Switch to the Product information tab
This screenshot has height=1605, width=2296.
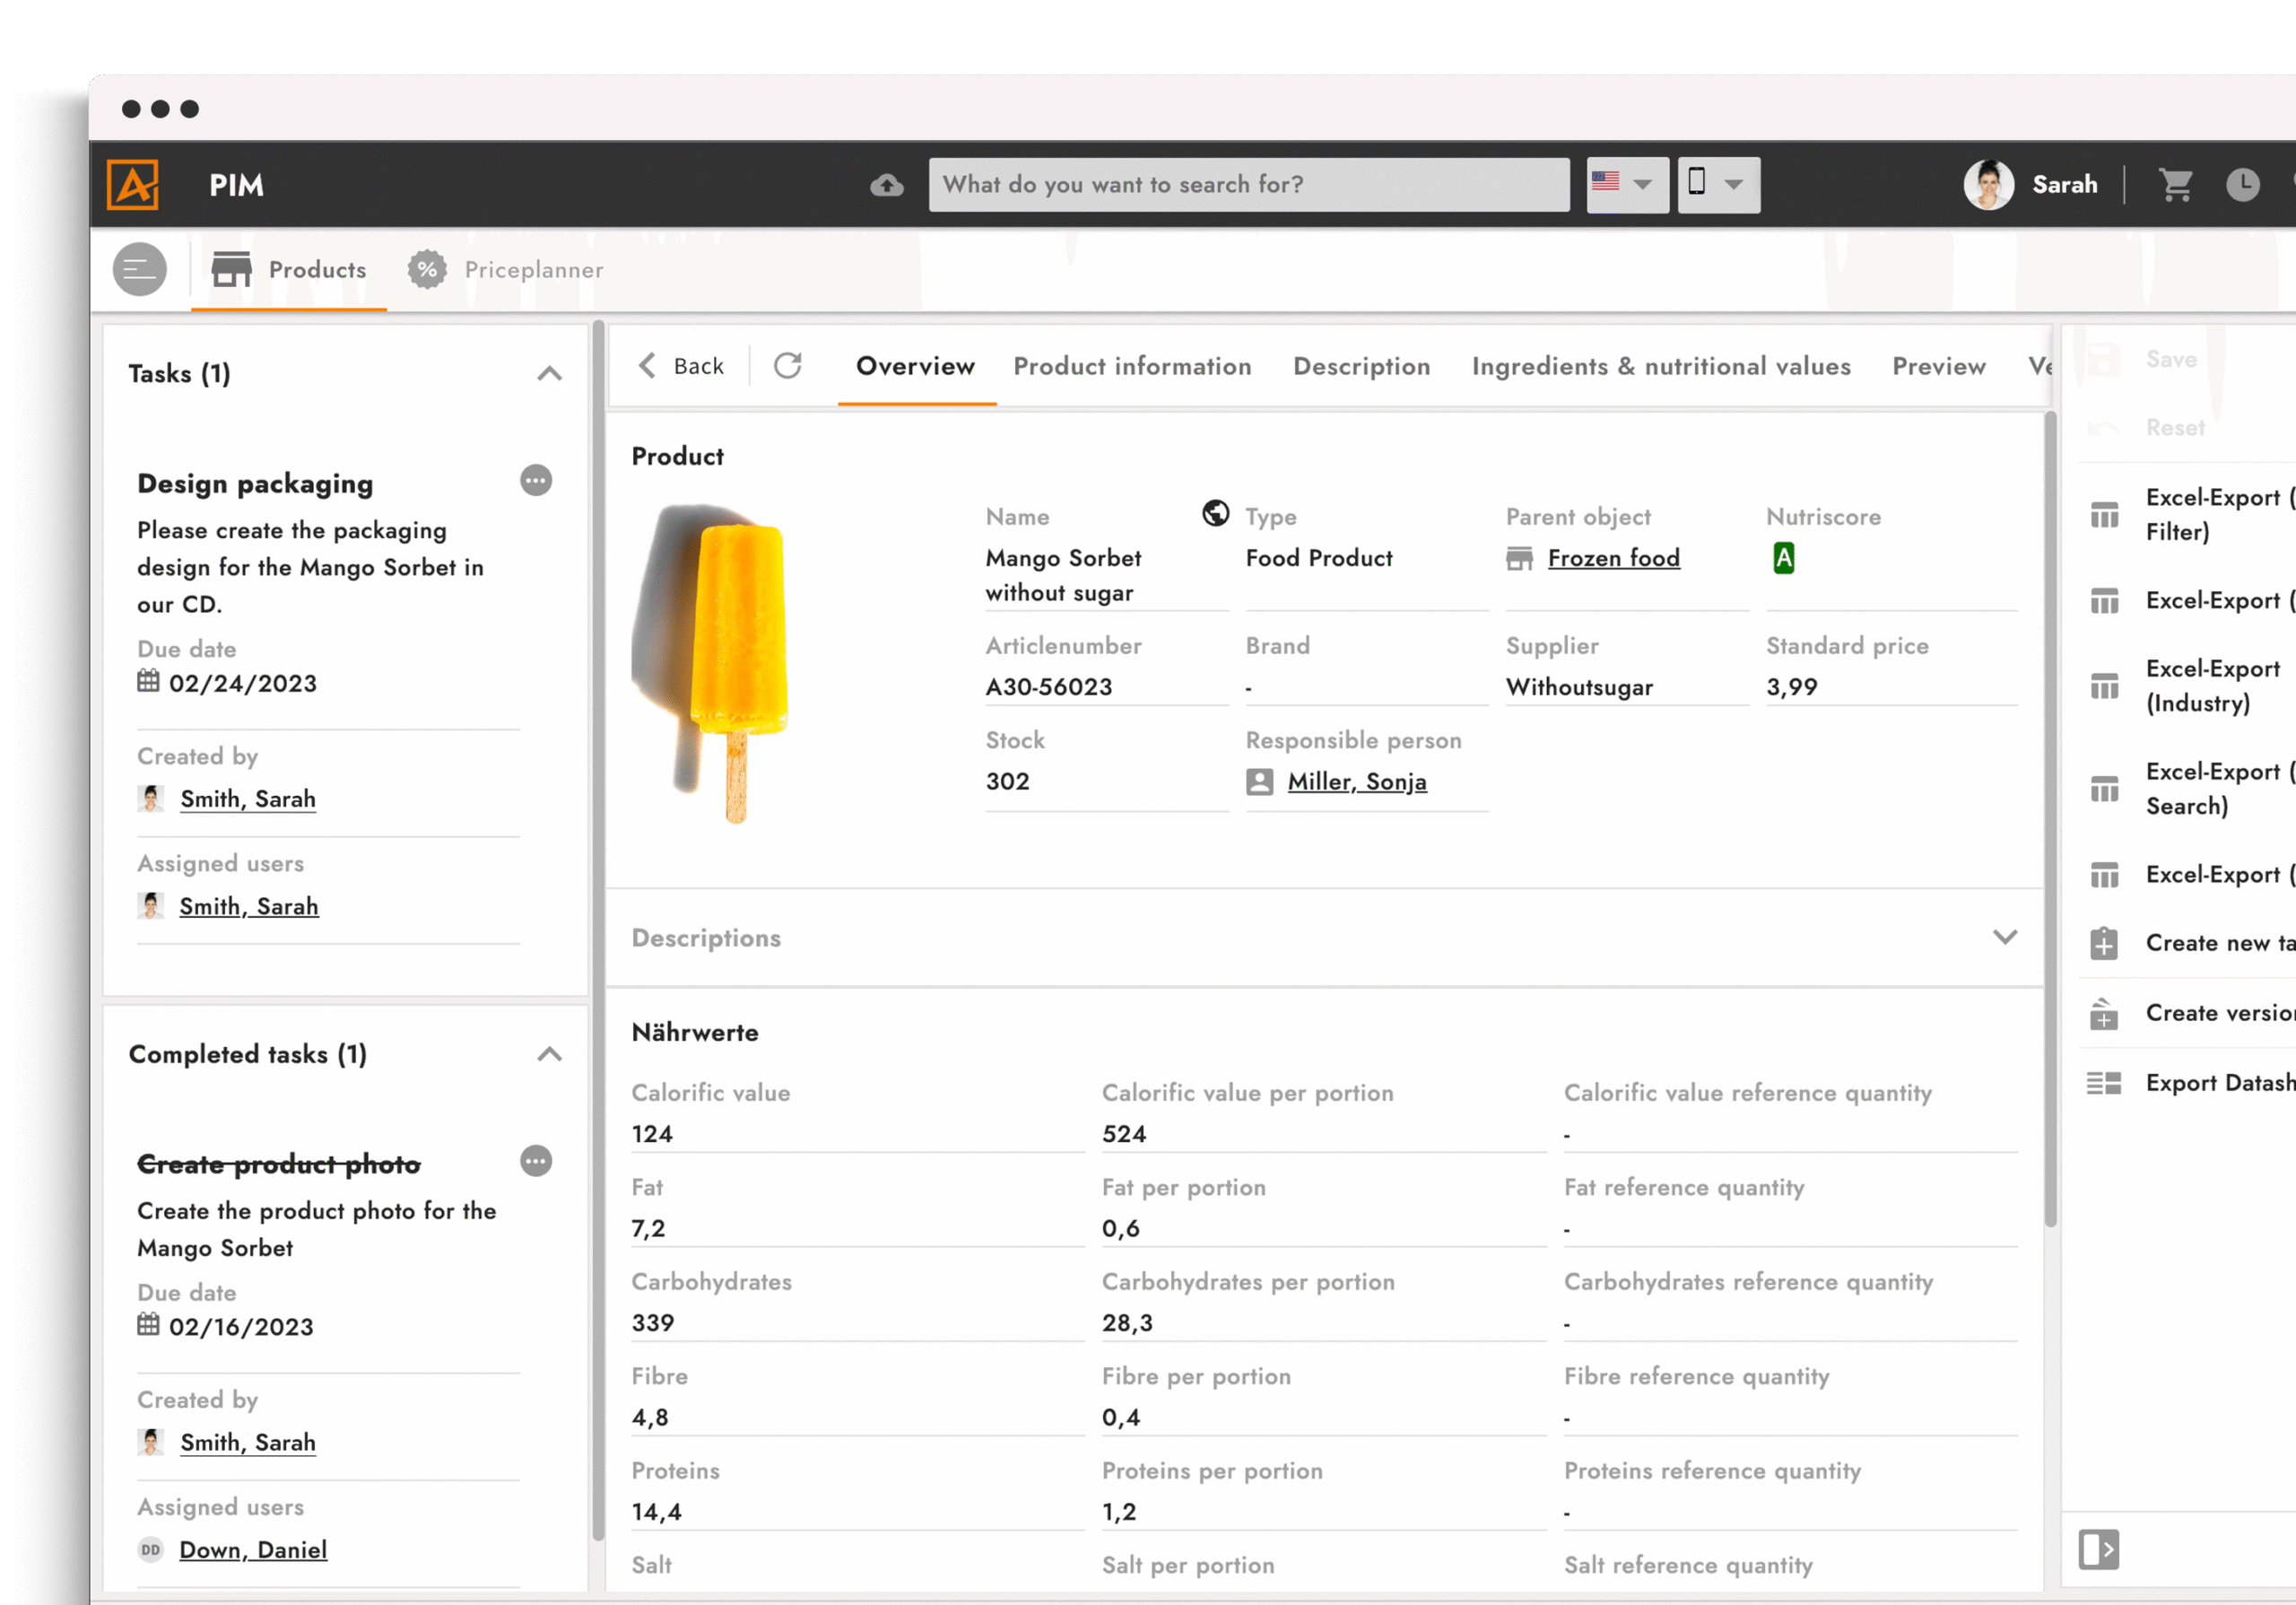pos(1132,366)
